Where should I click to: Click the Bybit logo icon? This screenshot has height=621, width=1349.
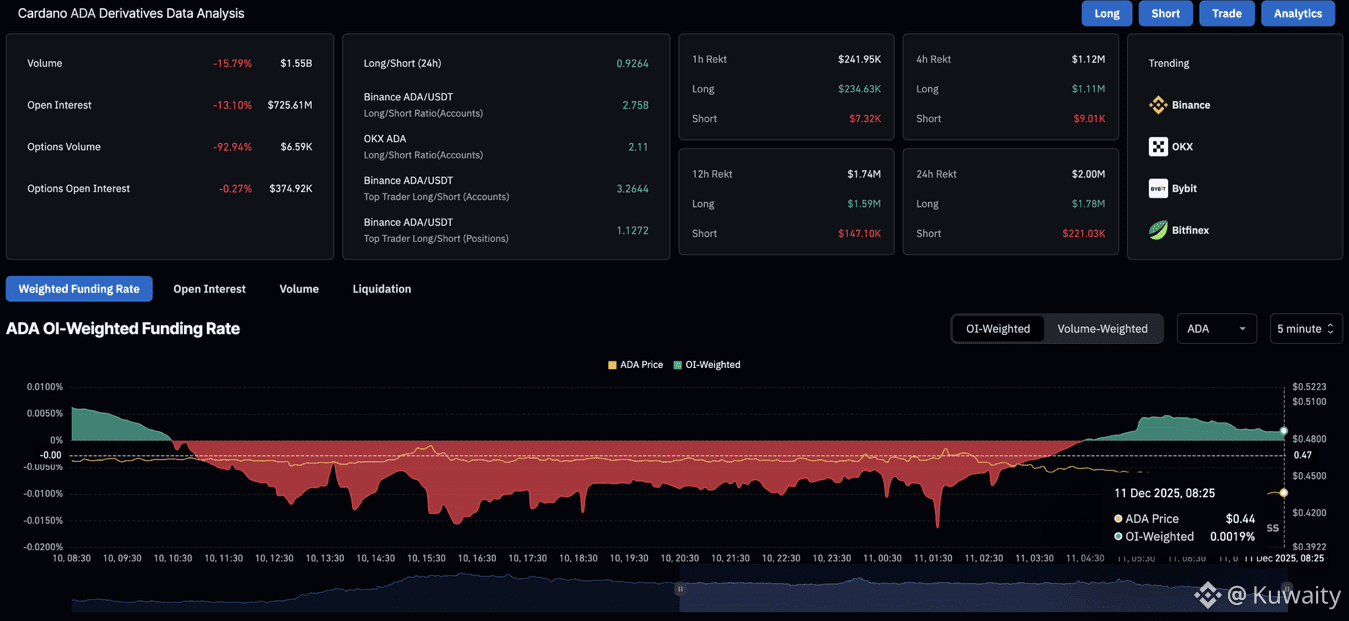click(x=1158, y=189)
